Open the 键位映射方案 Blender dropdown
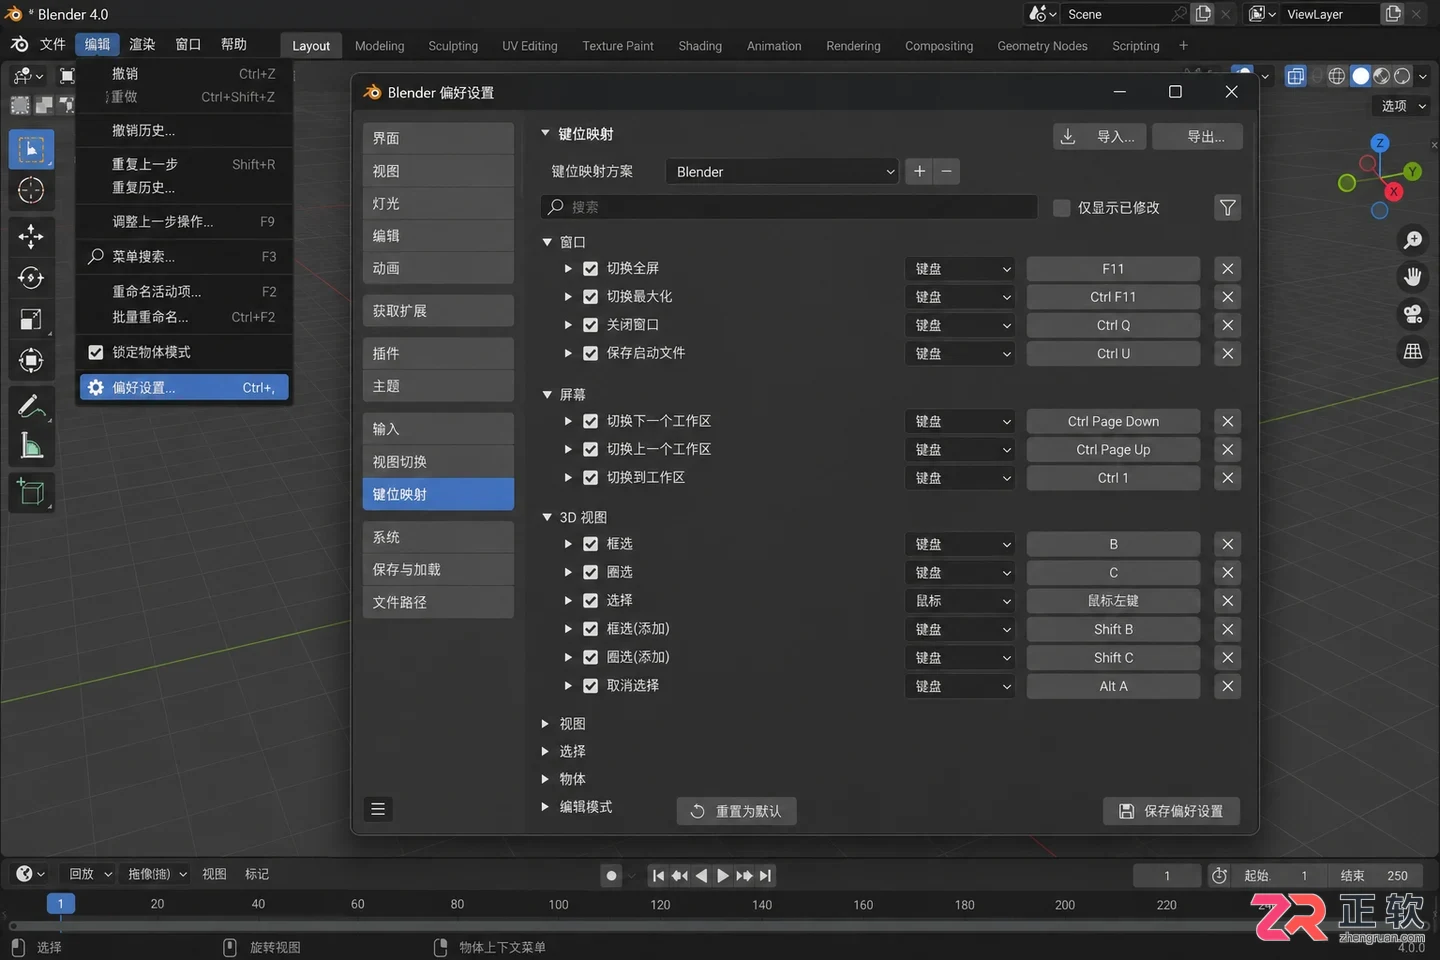The height and width of the screenshot is (960, 1440). (783, 172)
